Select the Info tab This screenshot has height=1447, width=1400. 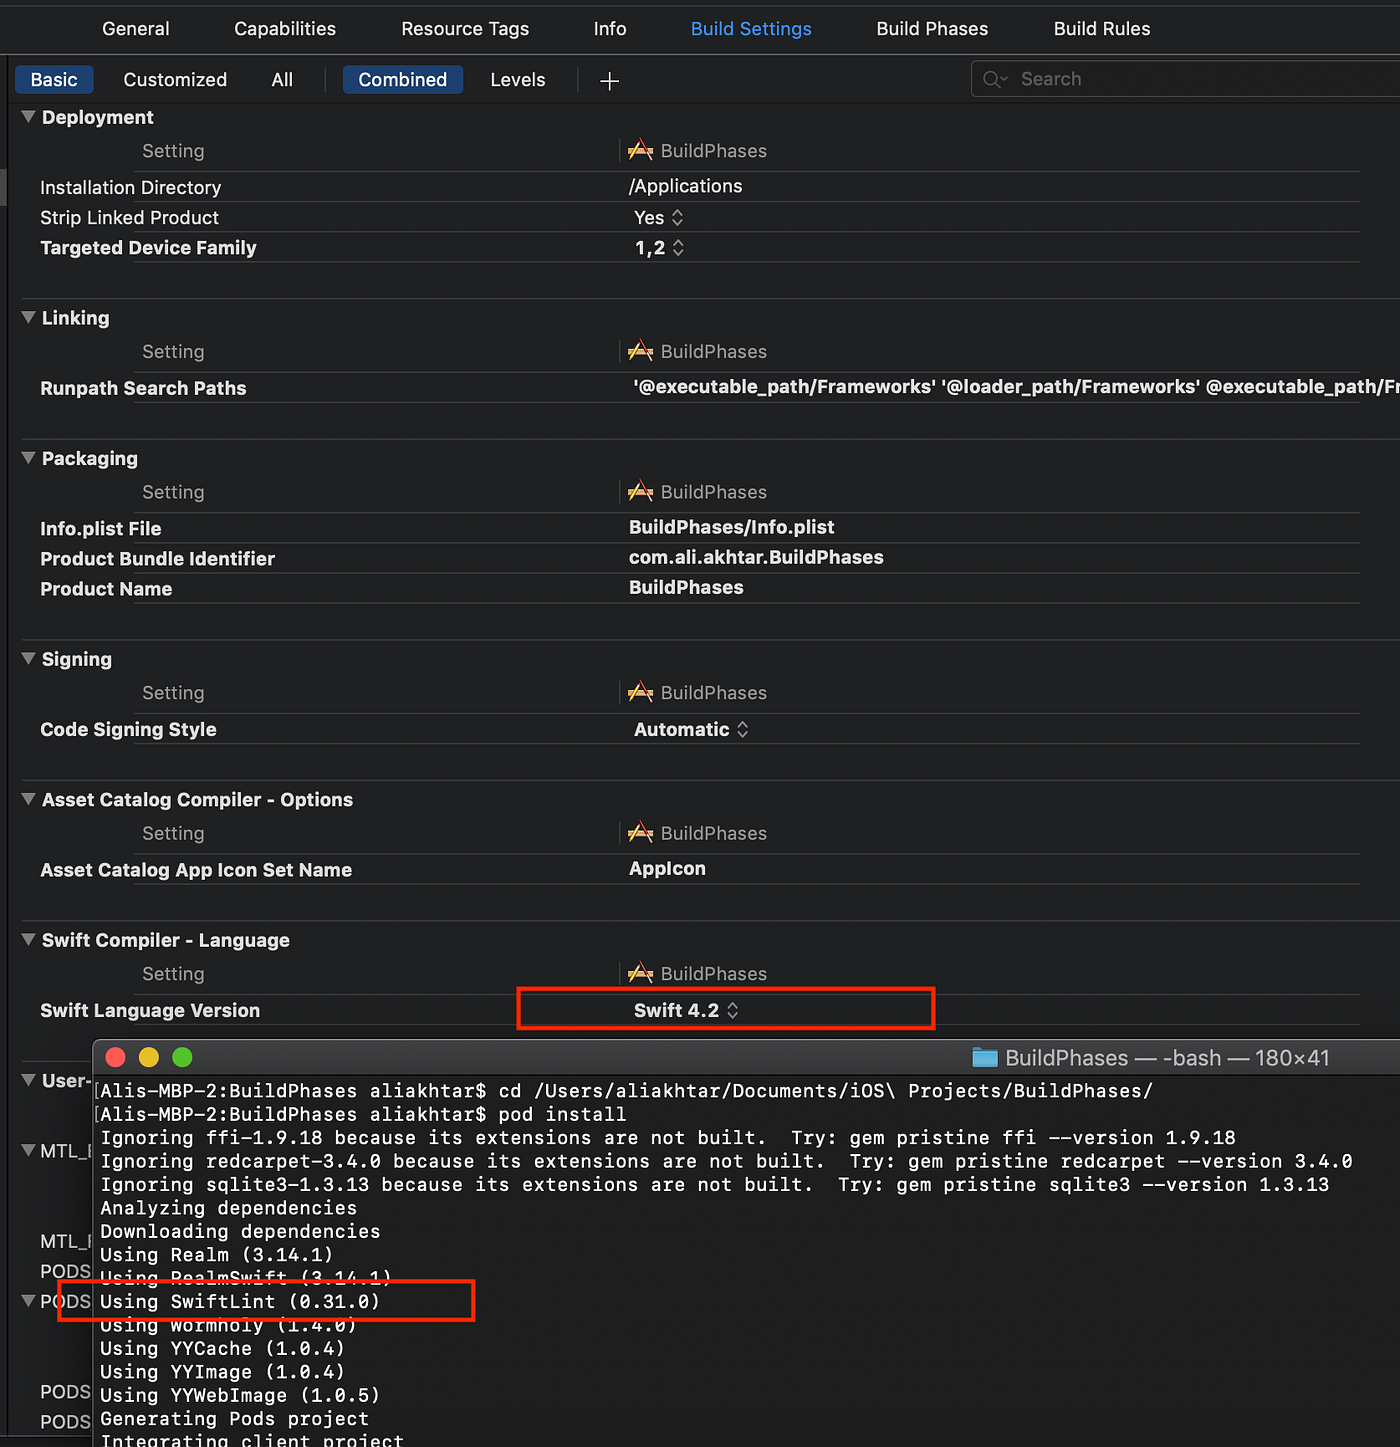click(610, 29)
